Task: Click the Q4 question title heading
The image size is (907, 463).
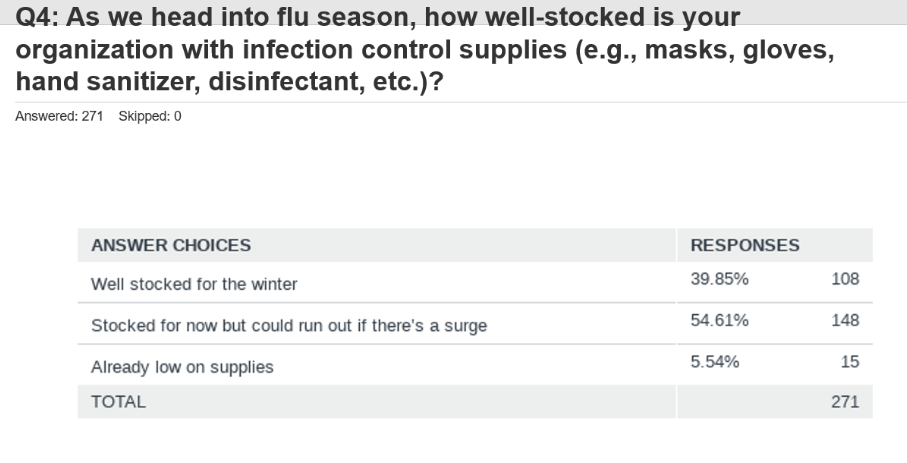Action: click(x=425, y=49)
